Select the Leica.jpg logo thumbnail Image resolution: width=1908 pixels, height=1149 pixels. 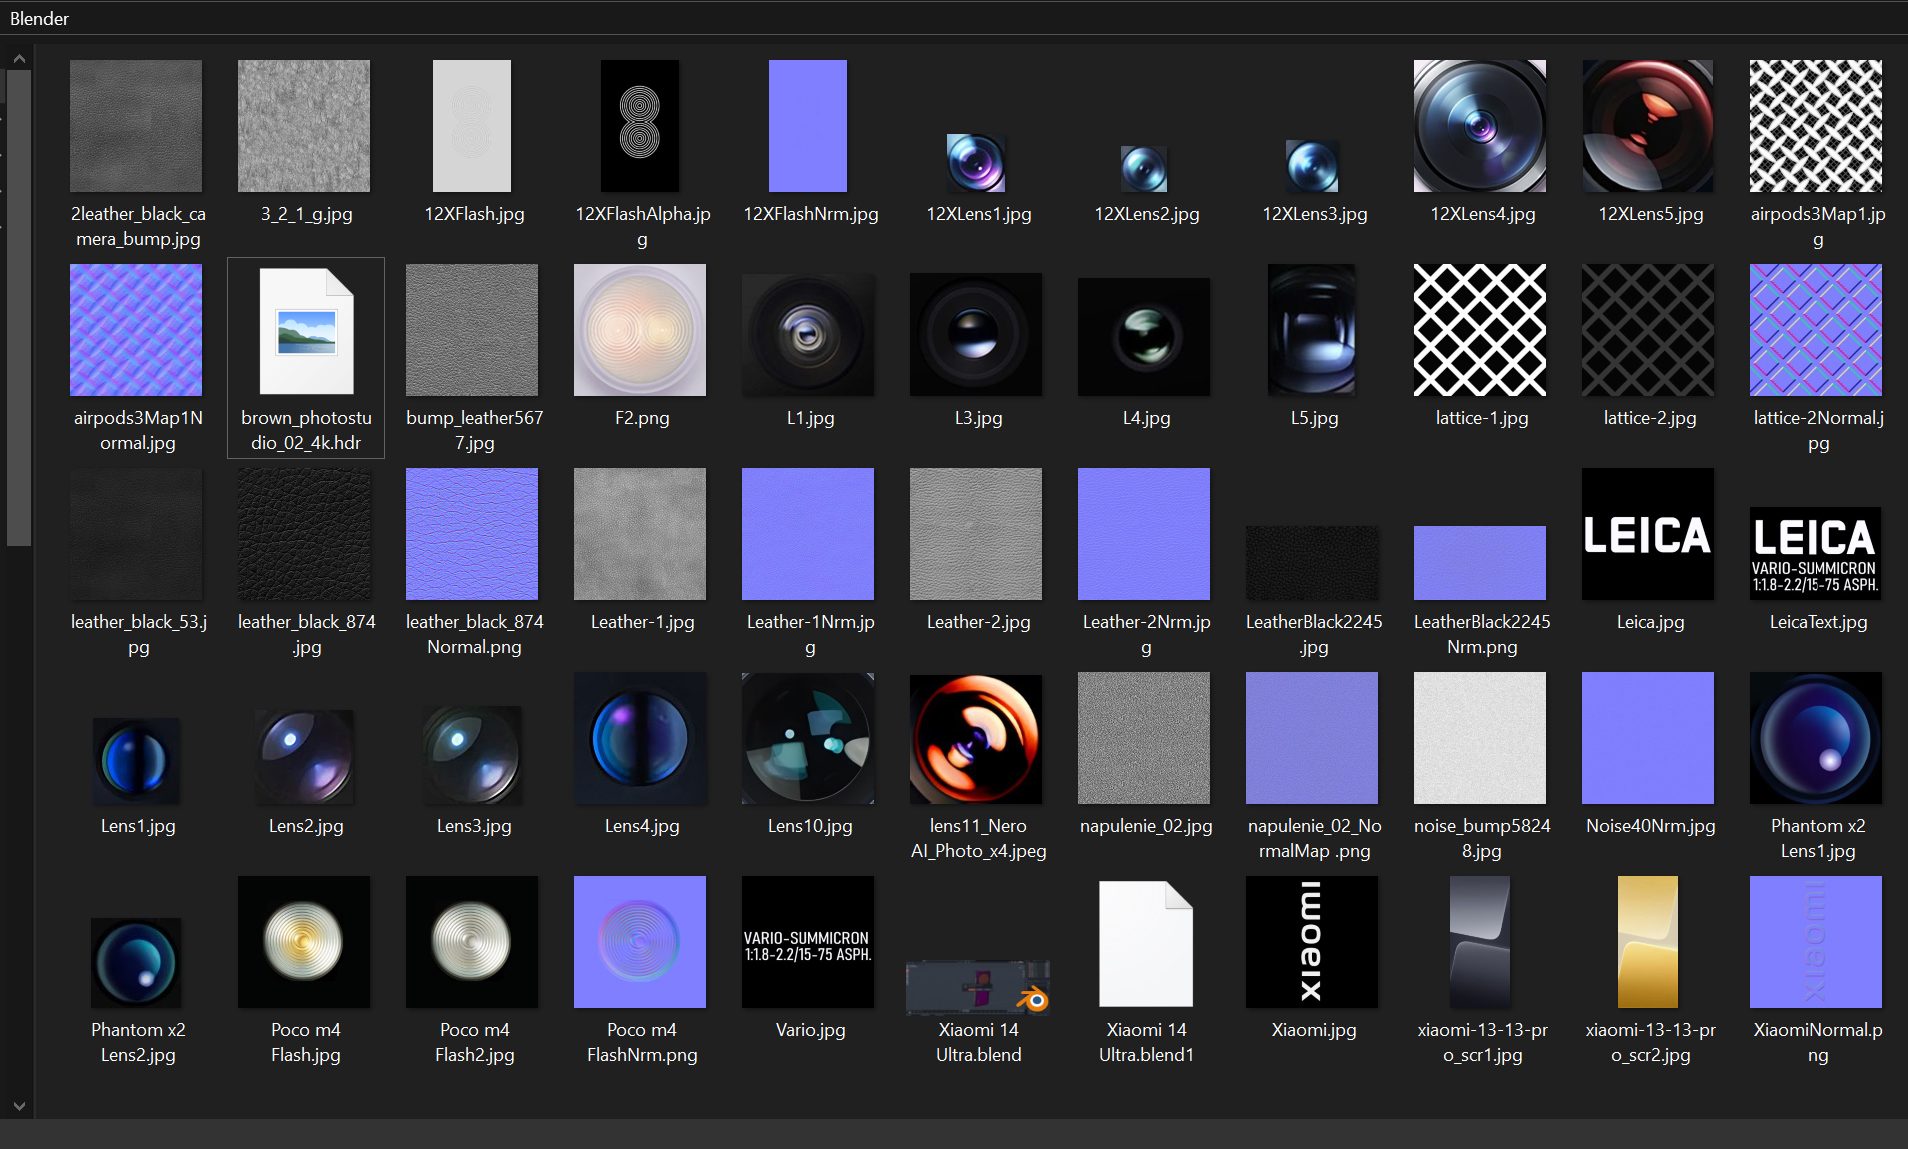pyautogui.click(x=1648, y=535)
